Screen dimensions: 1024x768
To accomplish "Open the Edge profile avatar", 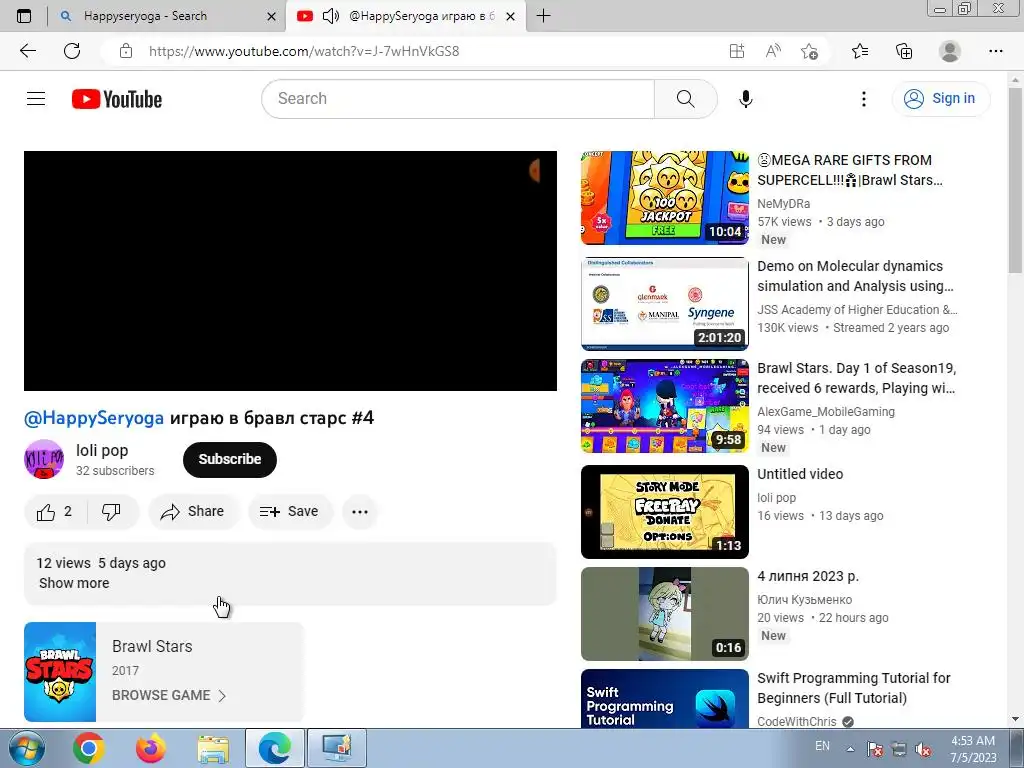I will (x=950, y=51).
